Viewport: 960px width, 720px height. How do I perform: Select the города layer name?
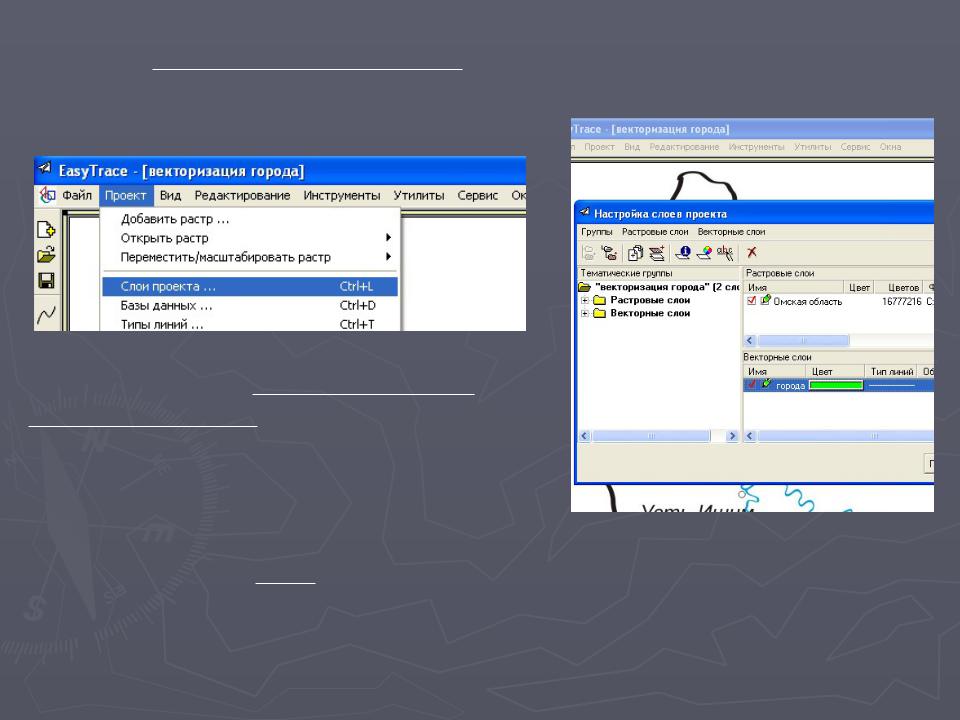tap(790, 386)
